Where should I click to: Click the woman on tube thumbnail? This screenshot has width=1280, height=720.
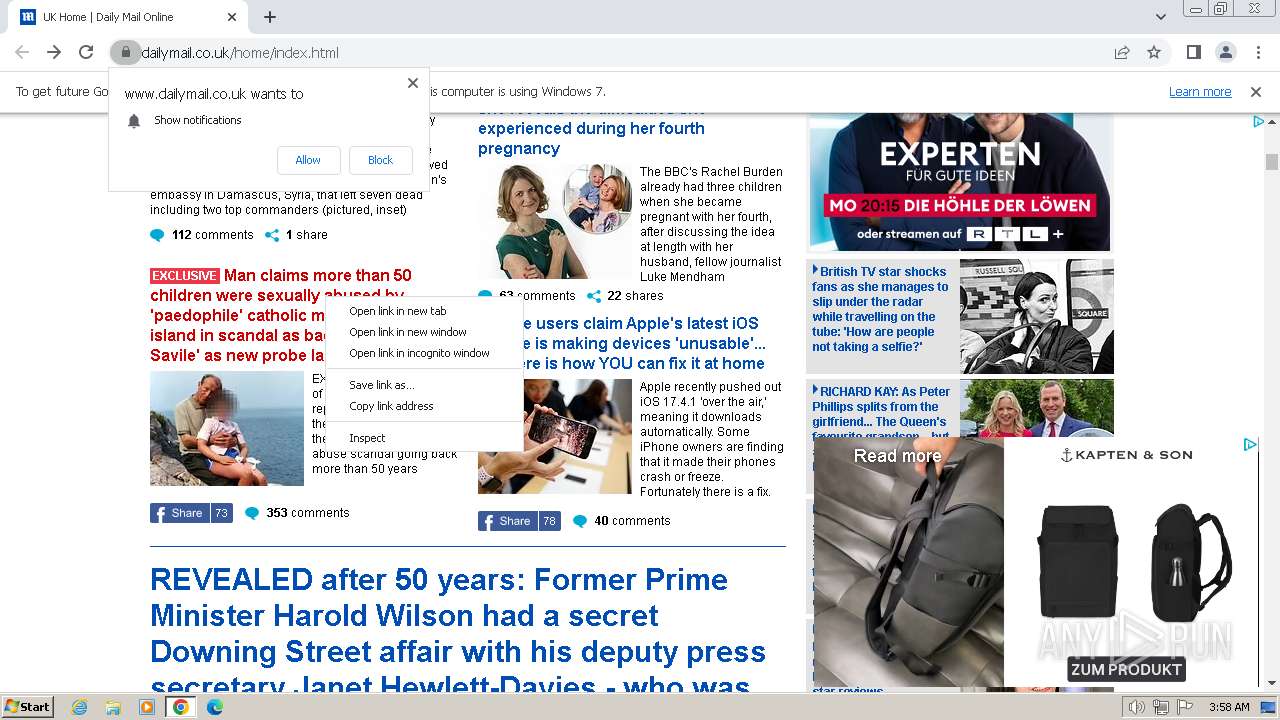tap(1037, 316)
